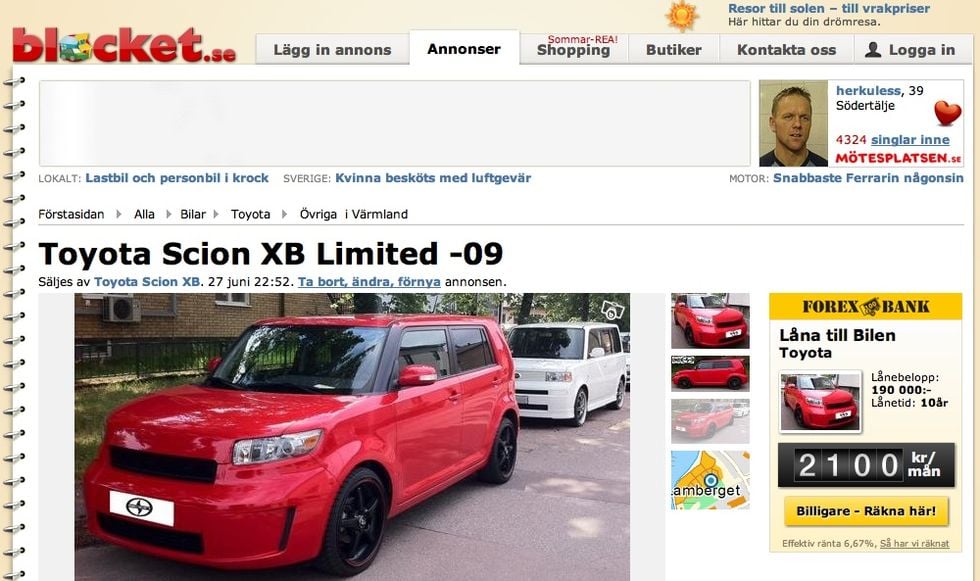Image resolution: width=980 pixels, height=581 pixels.
Task: Click Billigare - Räkna här! button
Action: [x=866, y=511]
